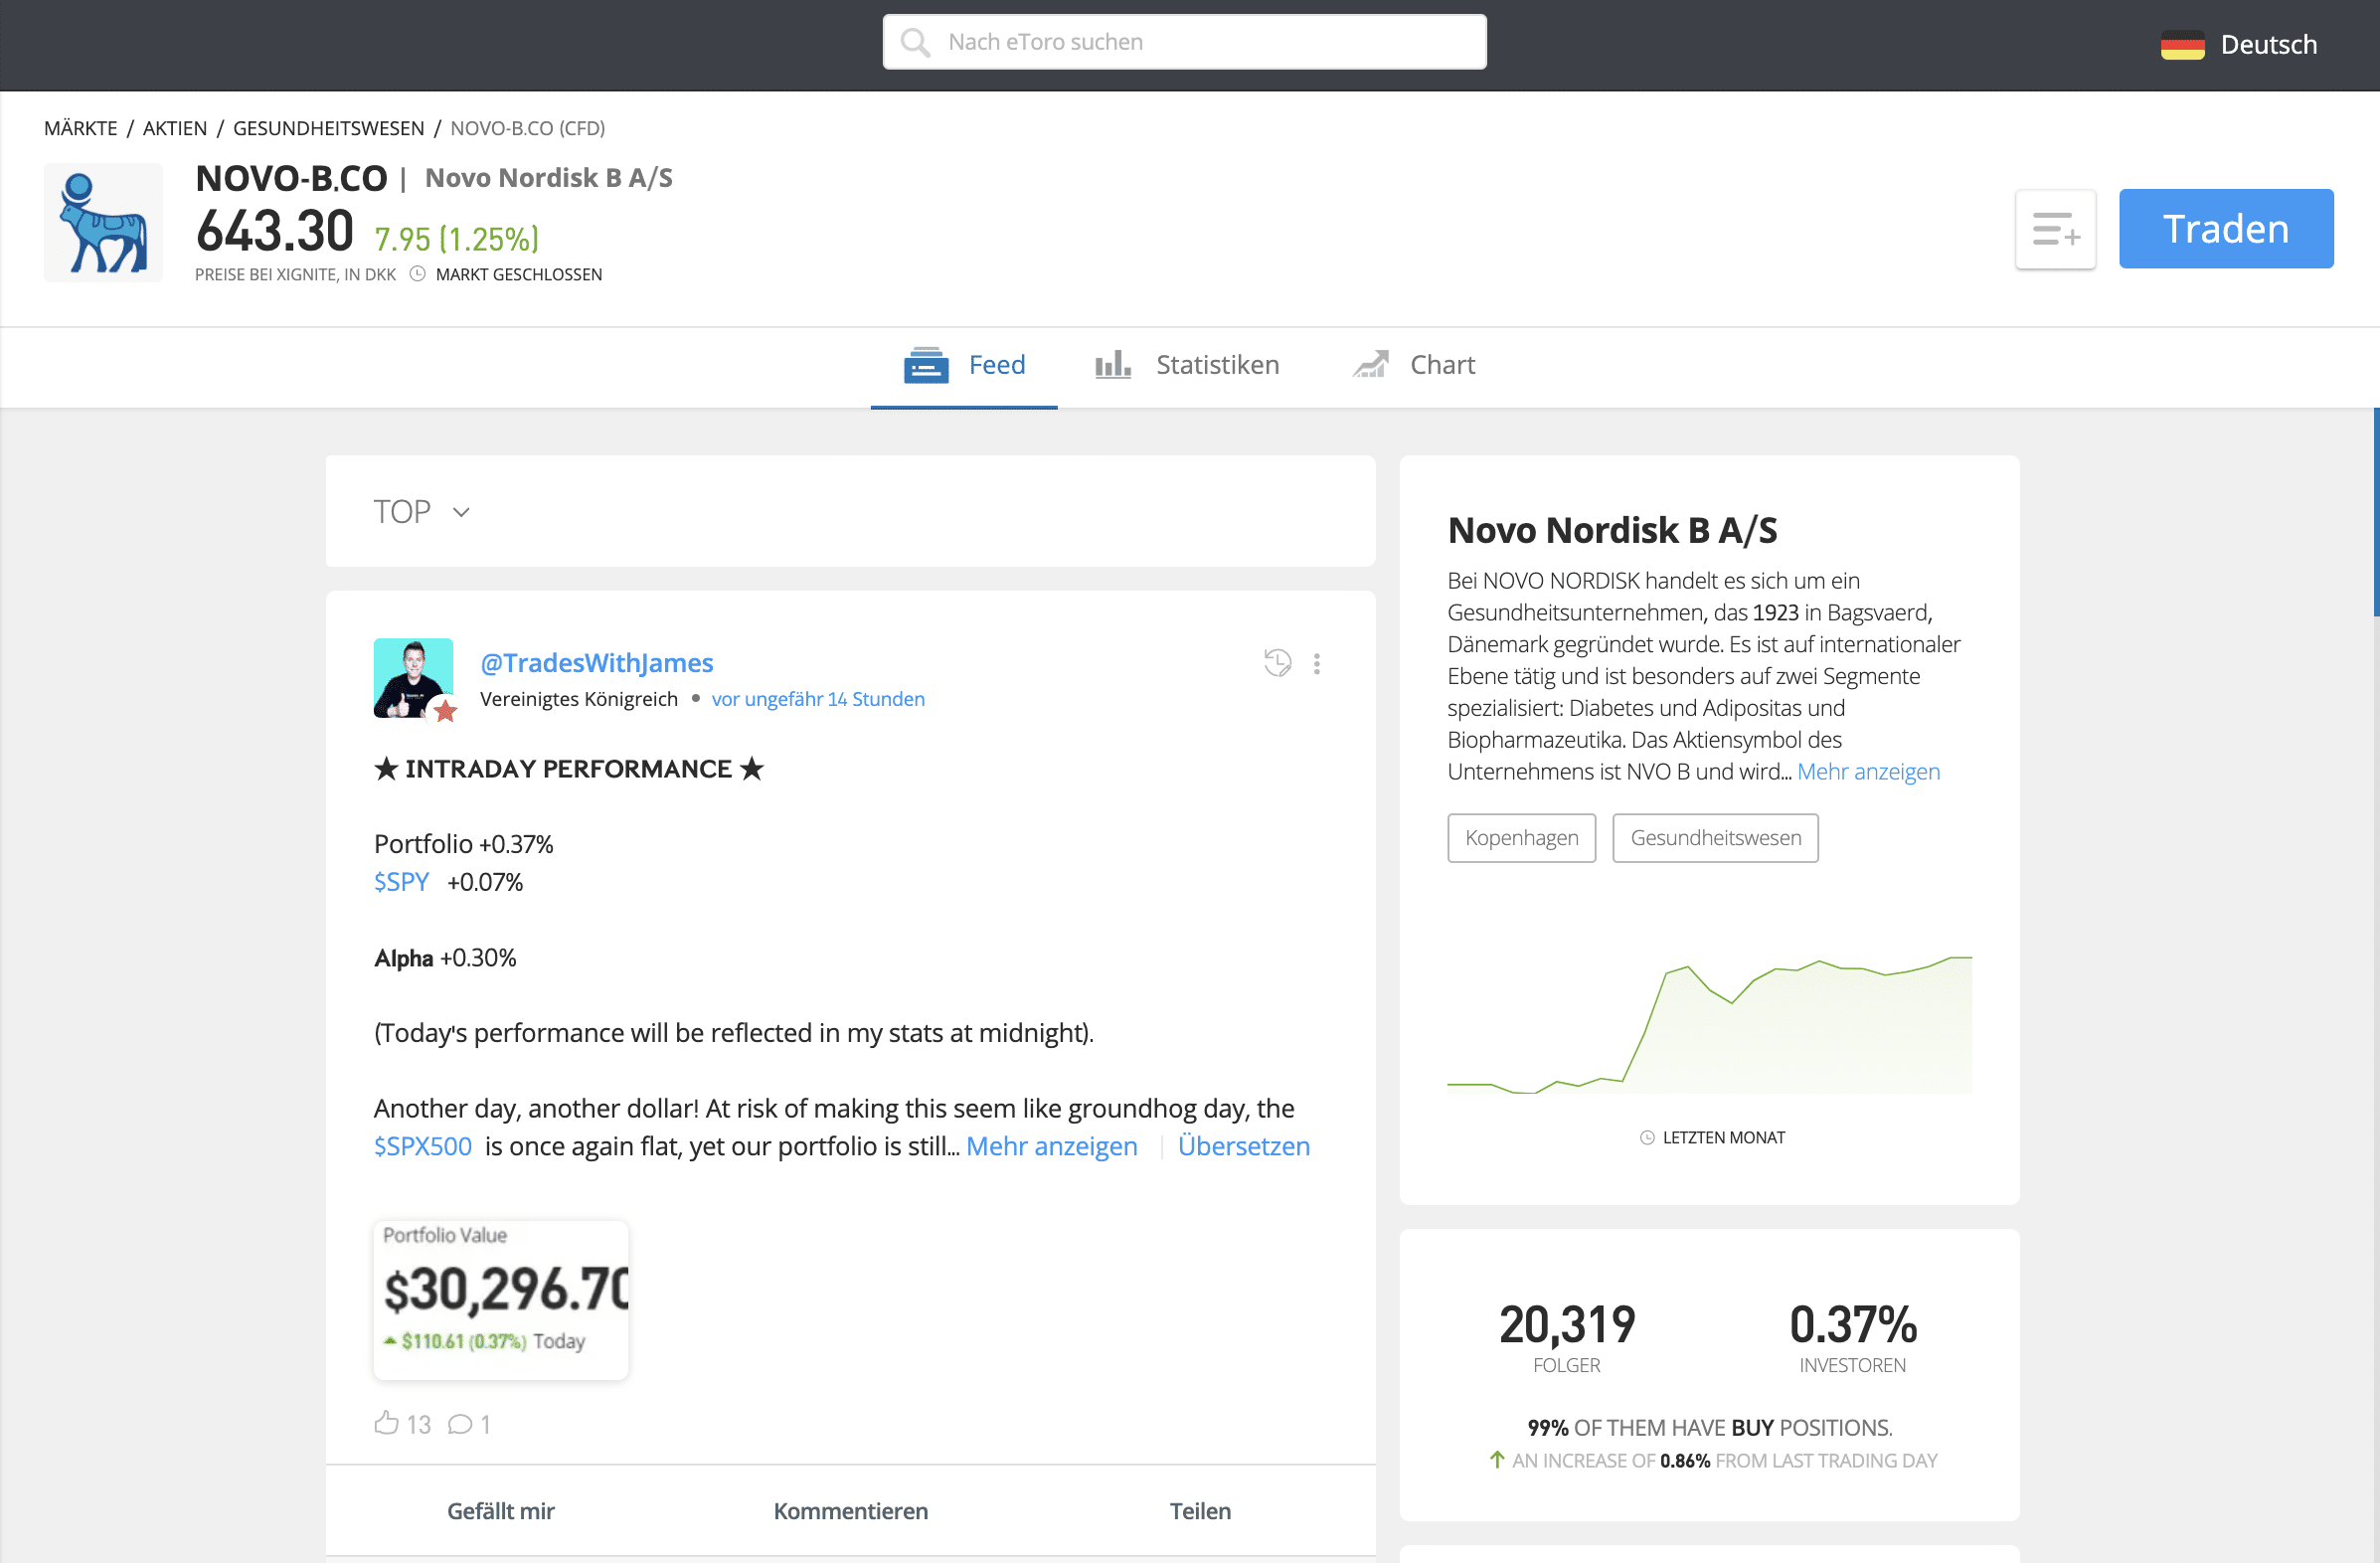Open the $SPX500 ticker link
The height and width of the screenshot is (1563, 2380).
pyautogui.click(x=423, y=1146)
